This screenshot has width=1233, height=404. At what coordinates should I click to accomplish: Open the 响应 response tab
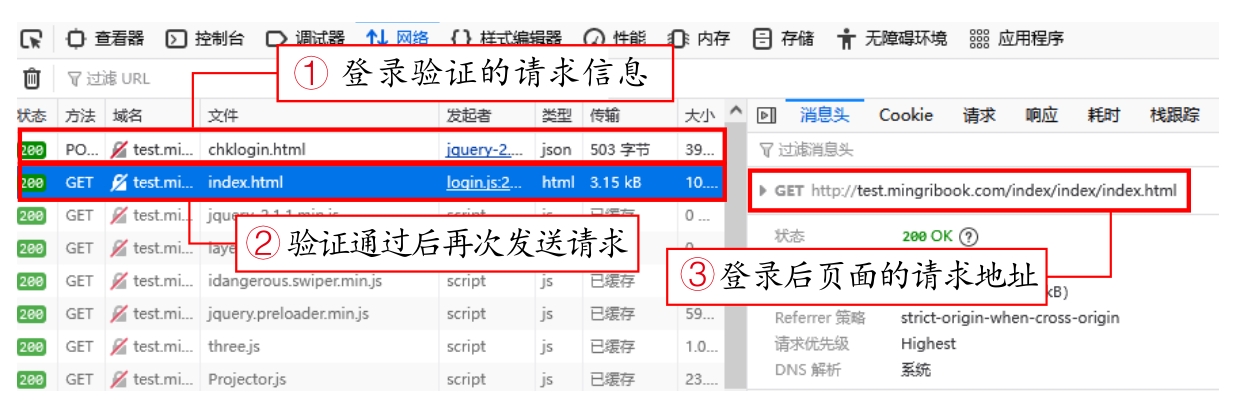tap(1041, 115)
